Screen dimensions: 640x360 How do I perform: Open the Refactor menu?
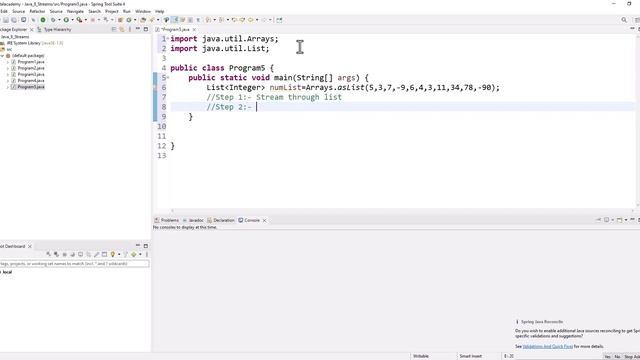click(x=37, y=11)
